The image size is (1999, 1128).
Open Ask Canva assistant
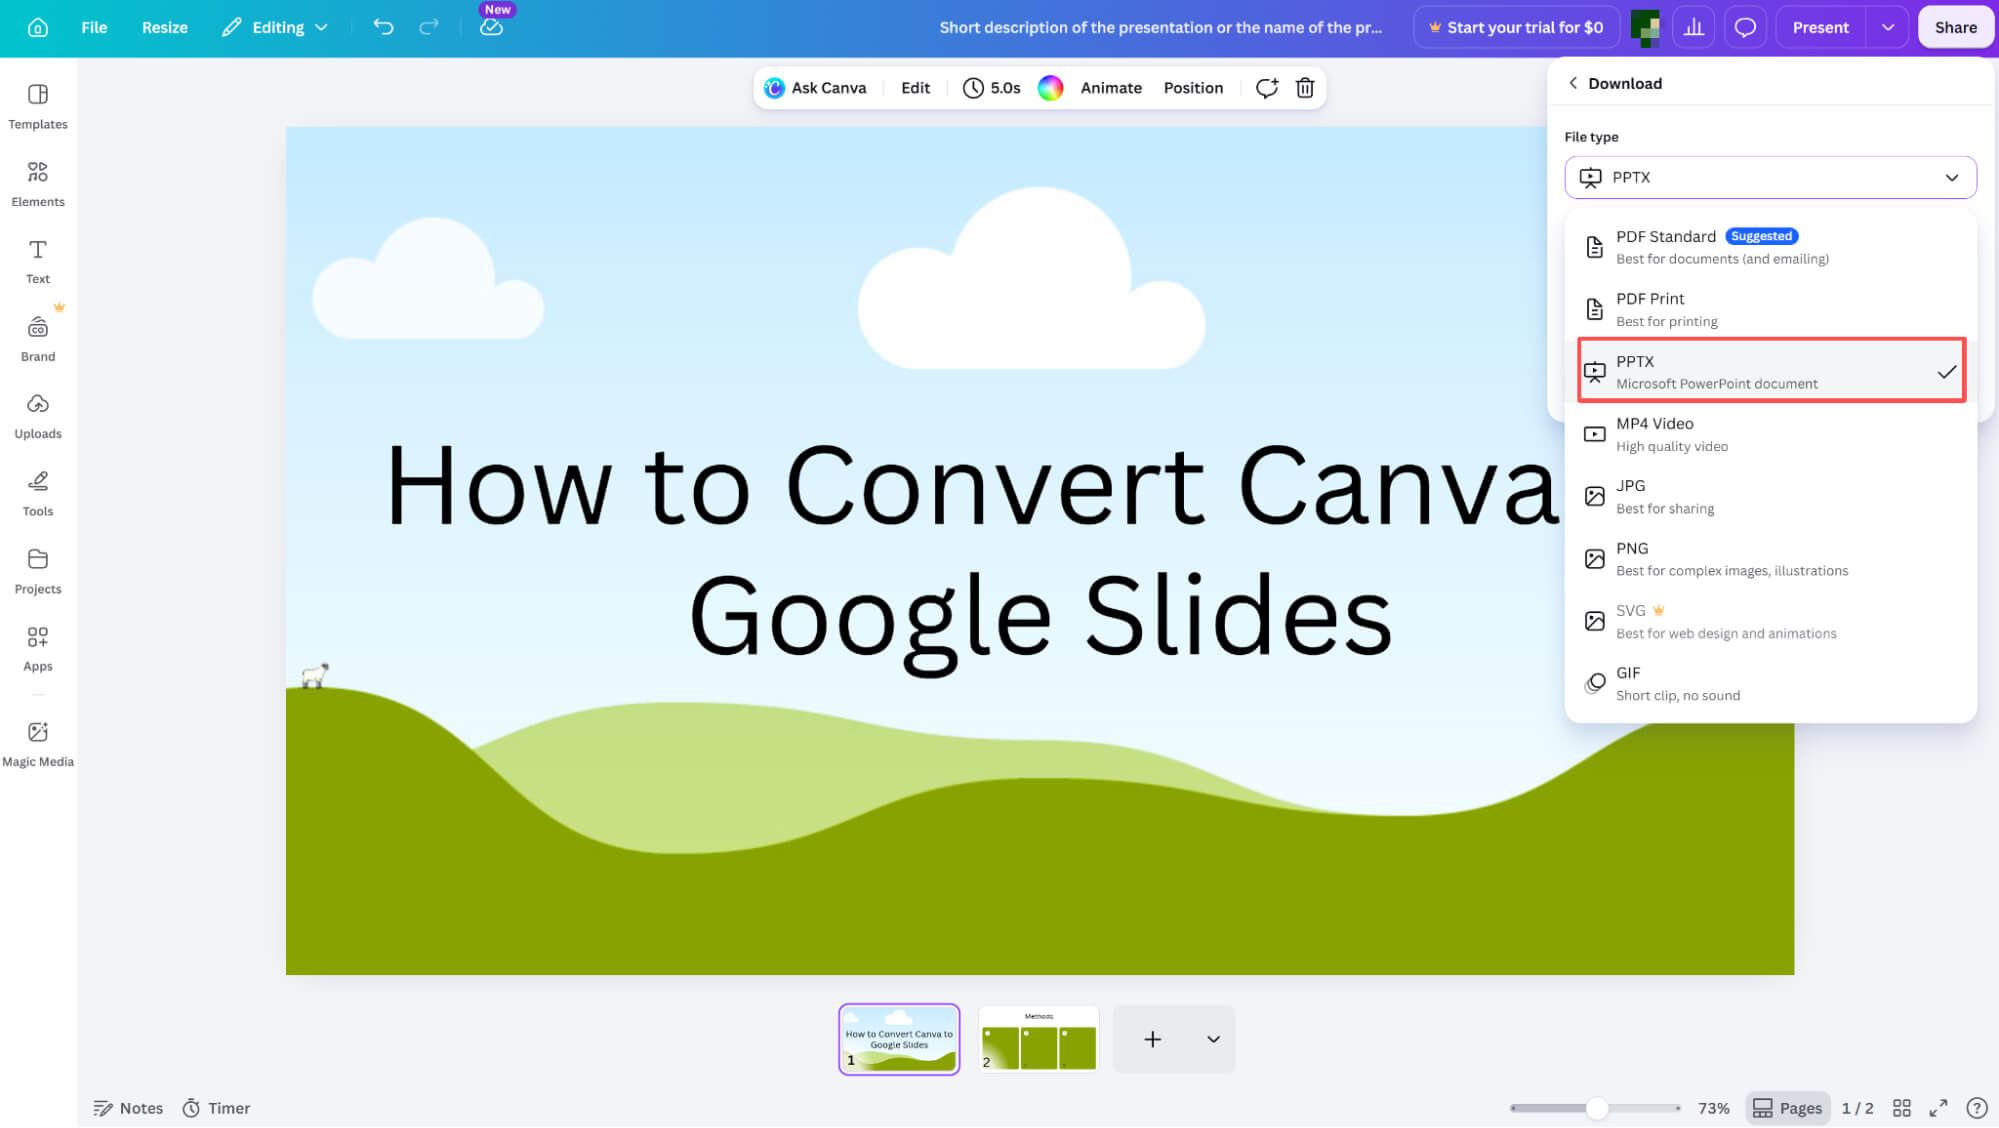coord(815,88)
